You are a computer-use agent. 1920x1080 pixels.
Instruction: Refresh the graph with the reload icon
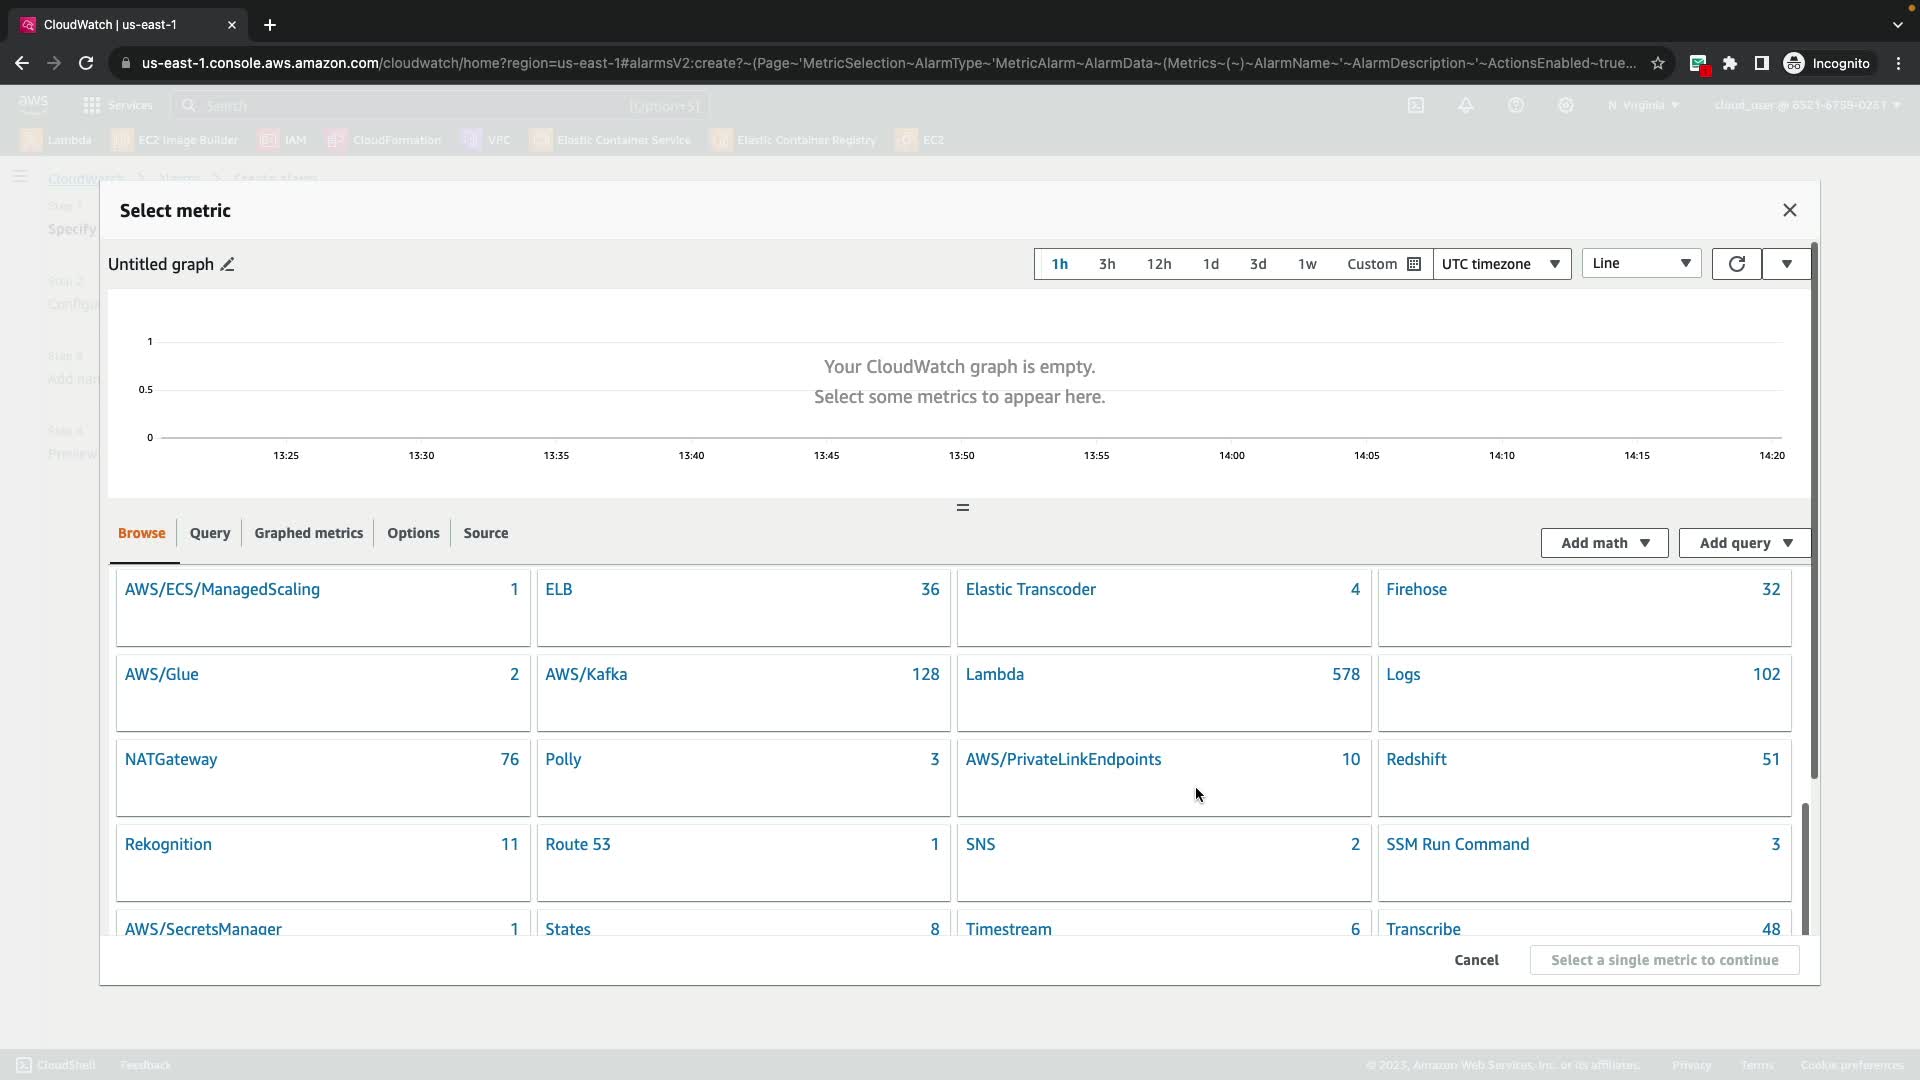click(1736, 264)
